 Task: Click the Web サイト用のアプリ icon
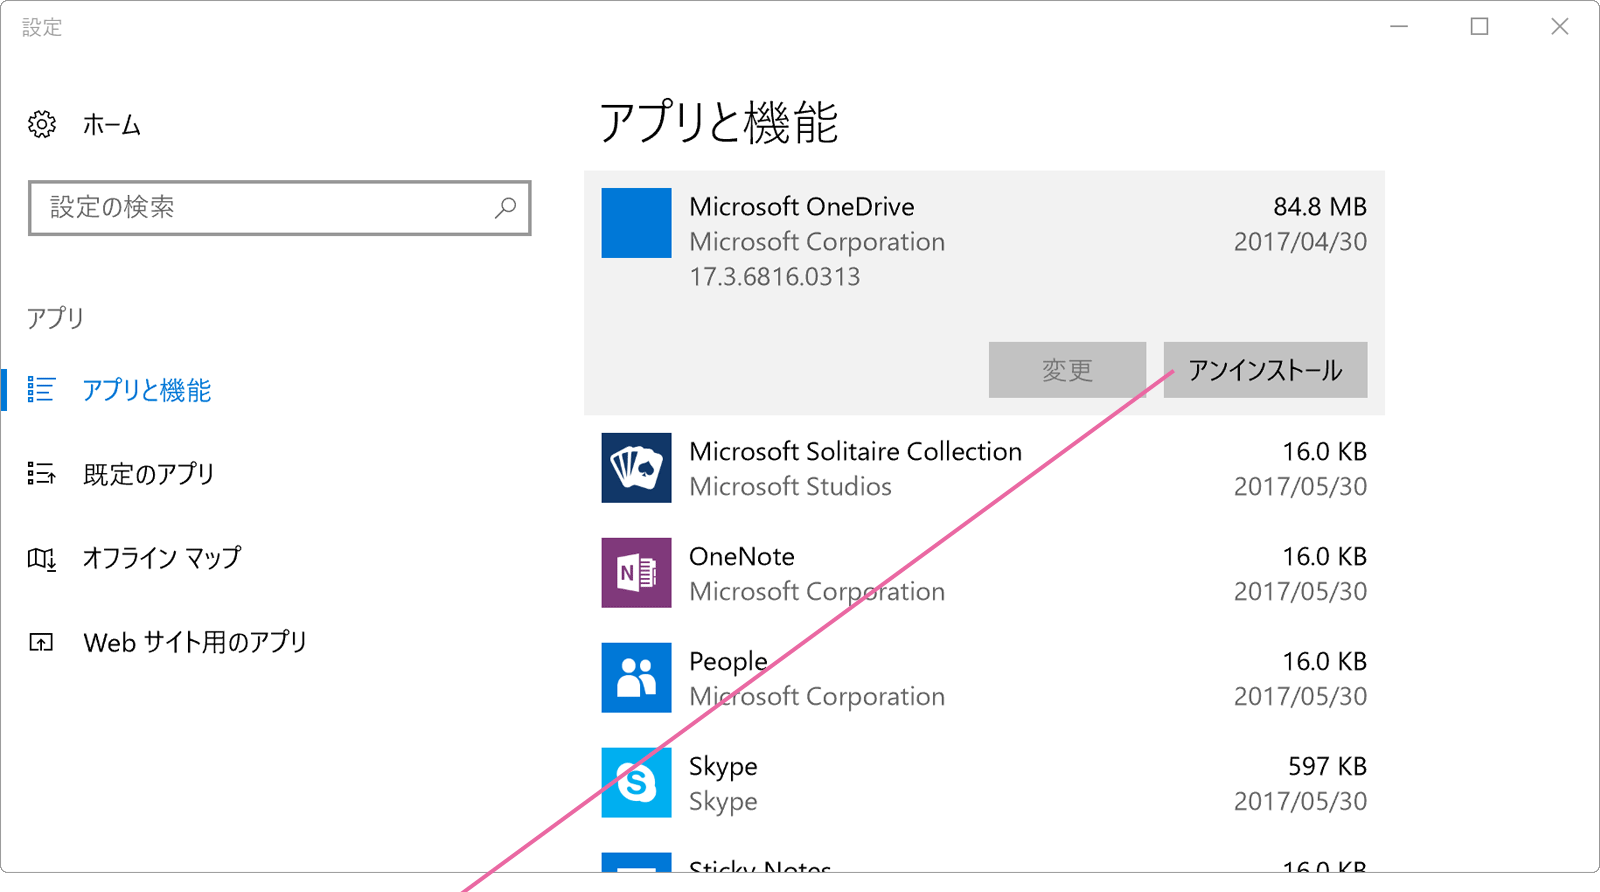coord(41,642)
